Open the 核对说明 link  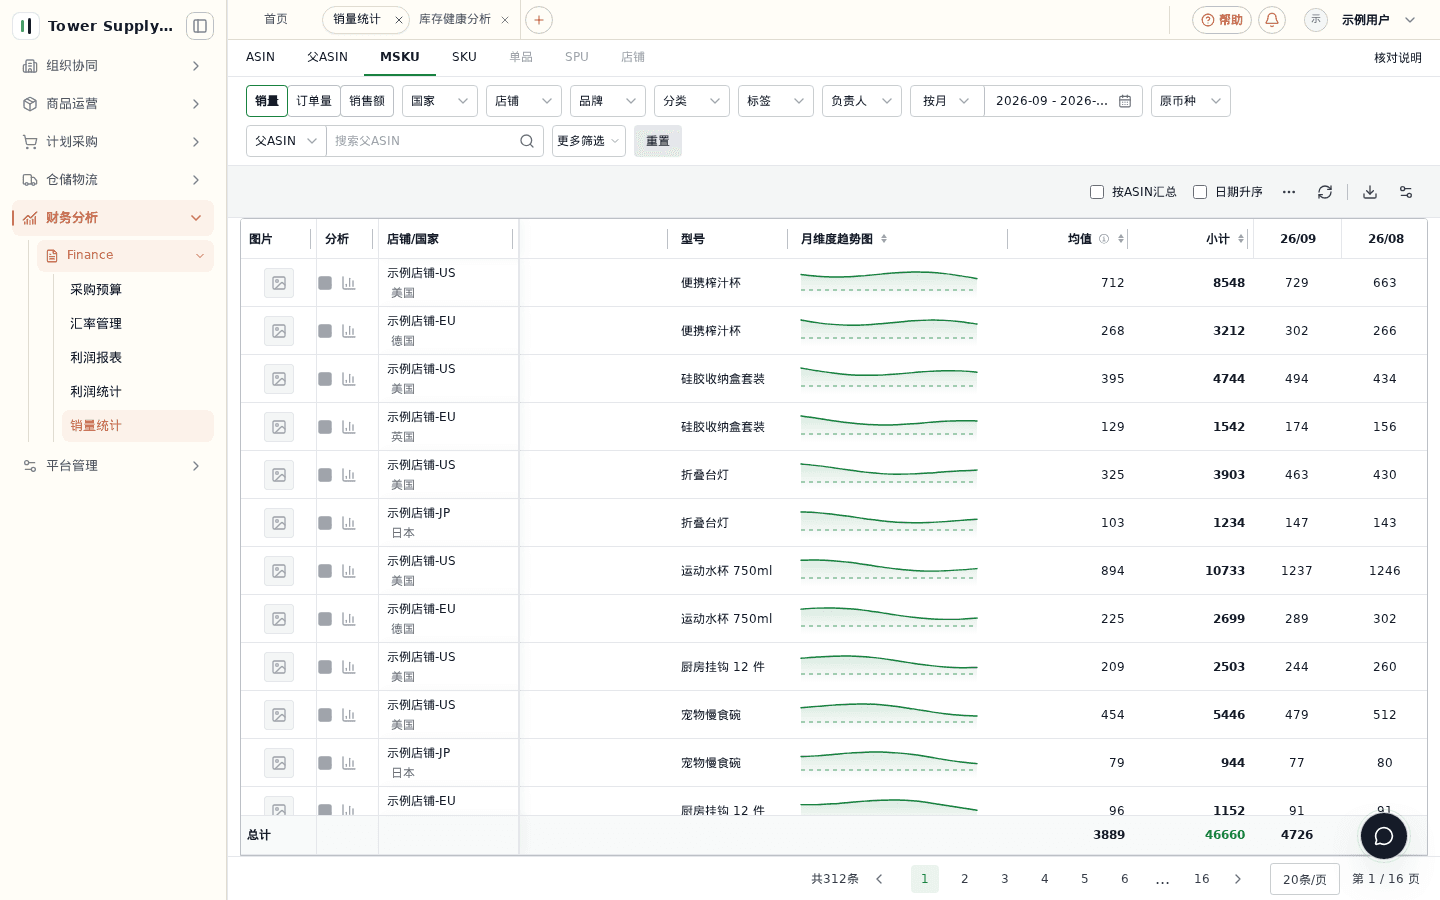click(1398, 58)
